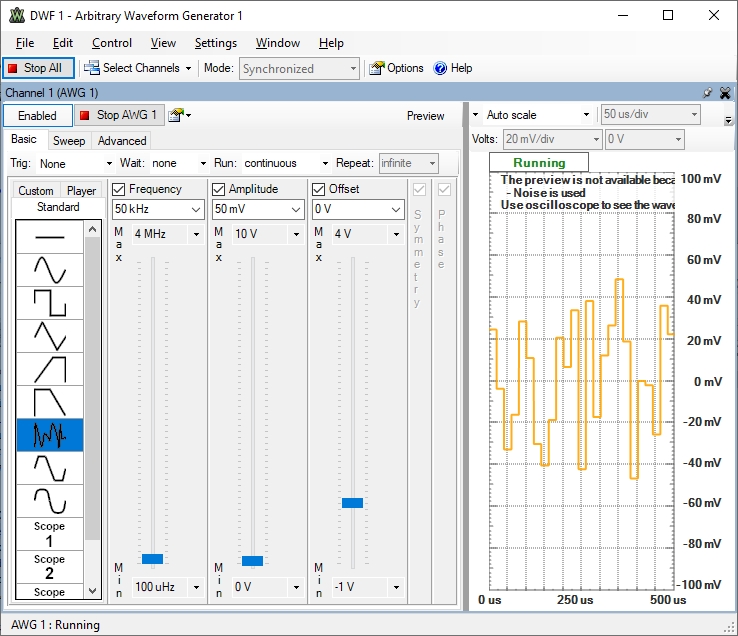Viewport: 738px width, 636px height.
Task: Disable the Offset checkbox
Action: [319, 189]
